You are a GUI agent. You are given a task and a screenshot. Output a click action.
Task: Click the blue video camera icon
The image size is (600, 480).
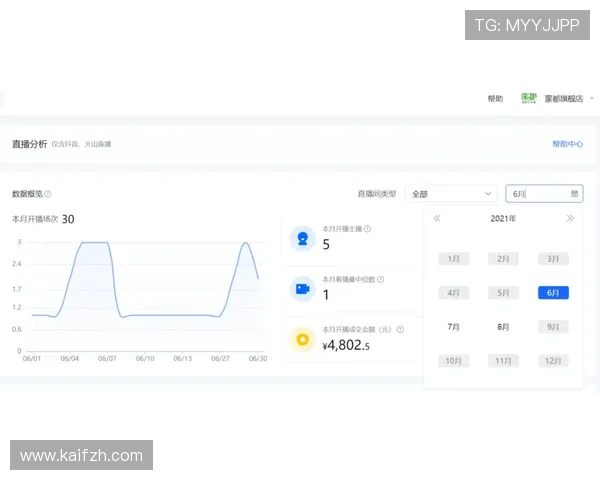point(302,289)
